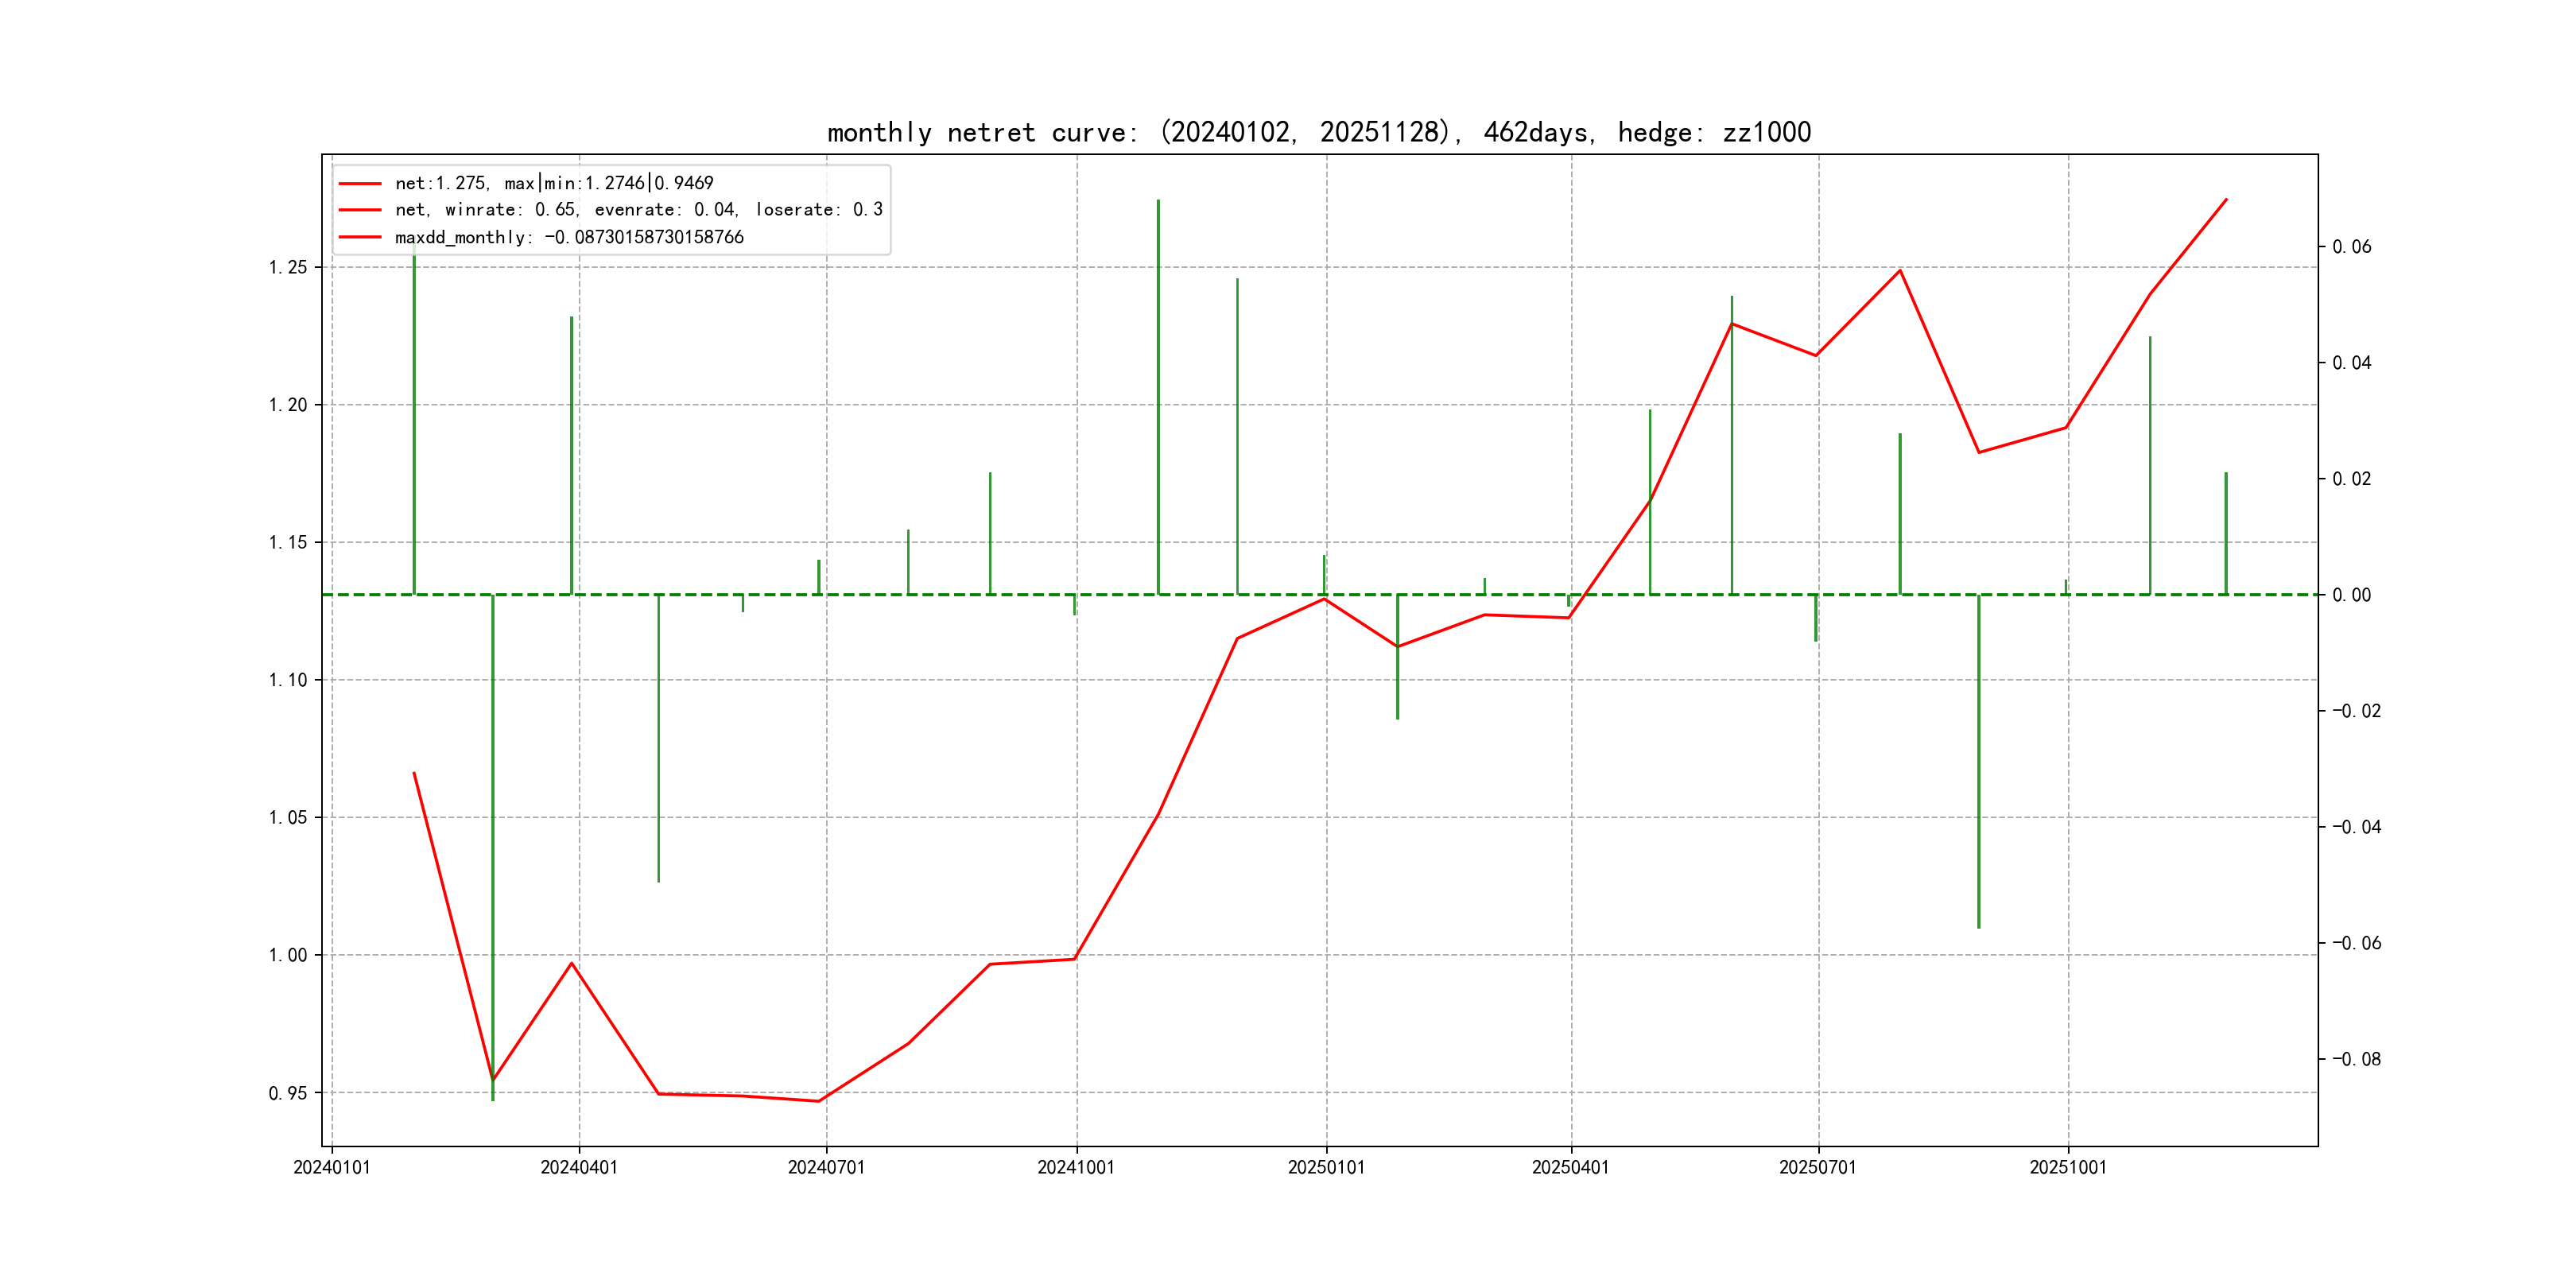Click the red curve's final peak point
Screen dimensions: 2576x1288
pyautogui.click(x=2226, y=199)
